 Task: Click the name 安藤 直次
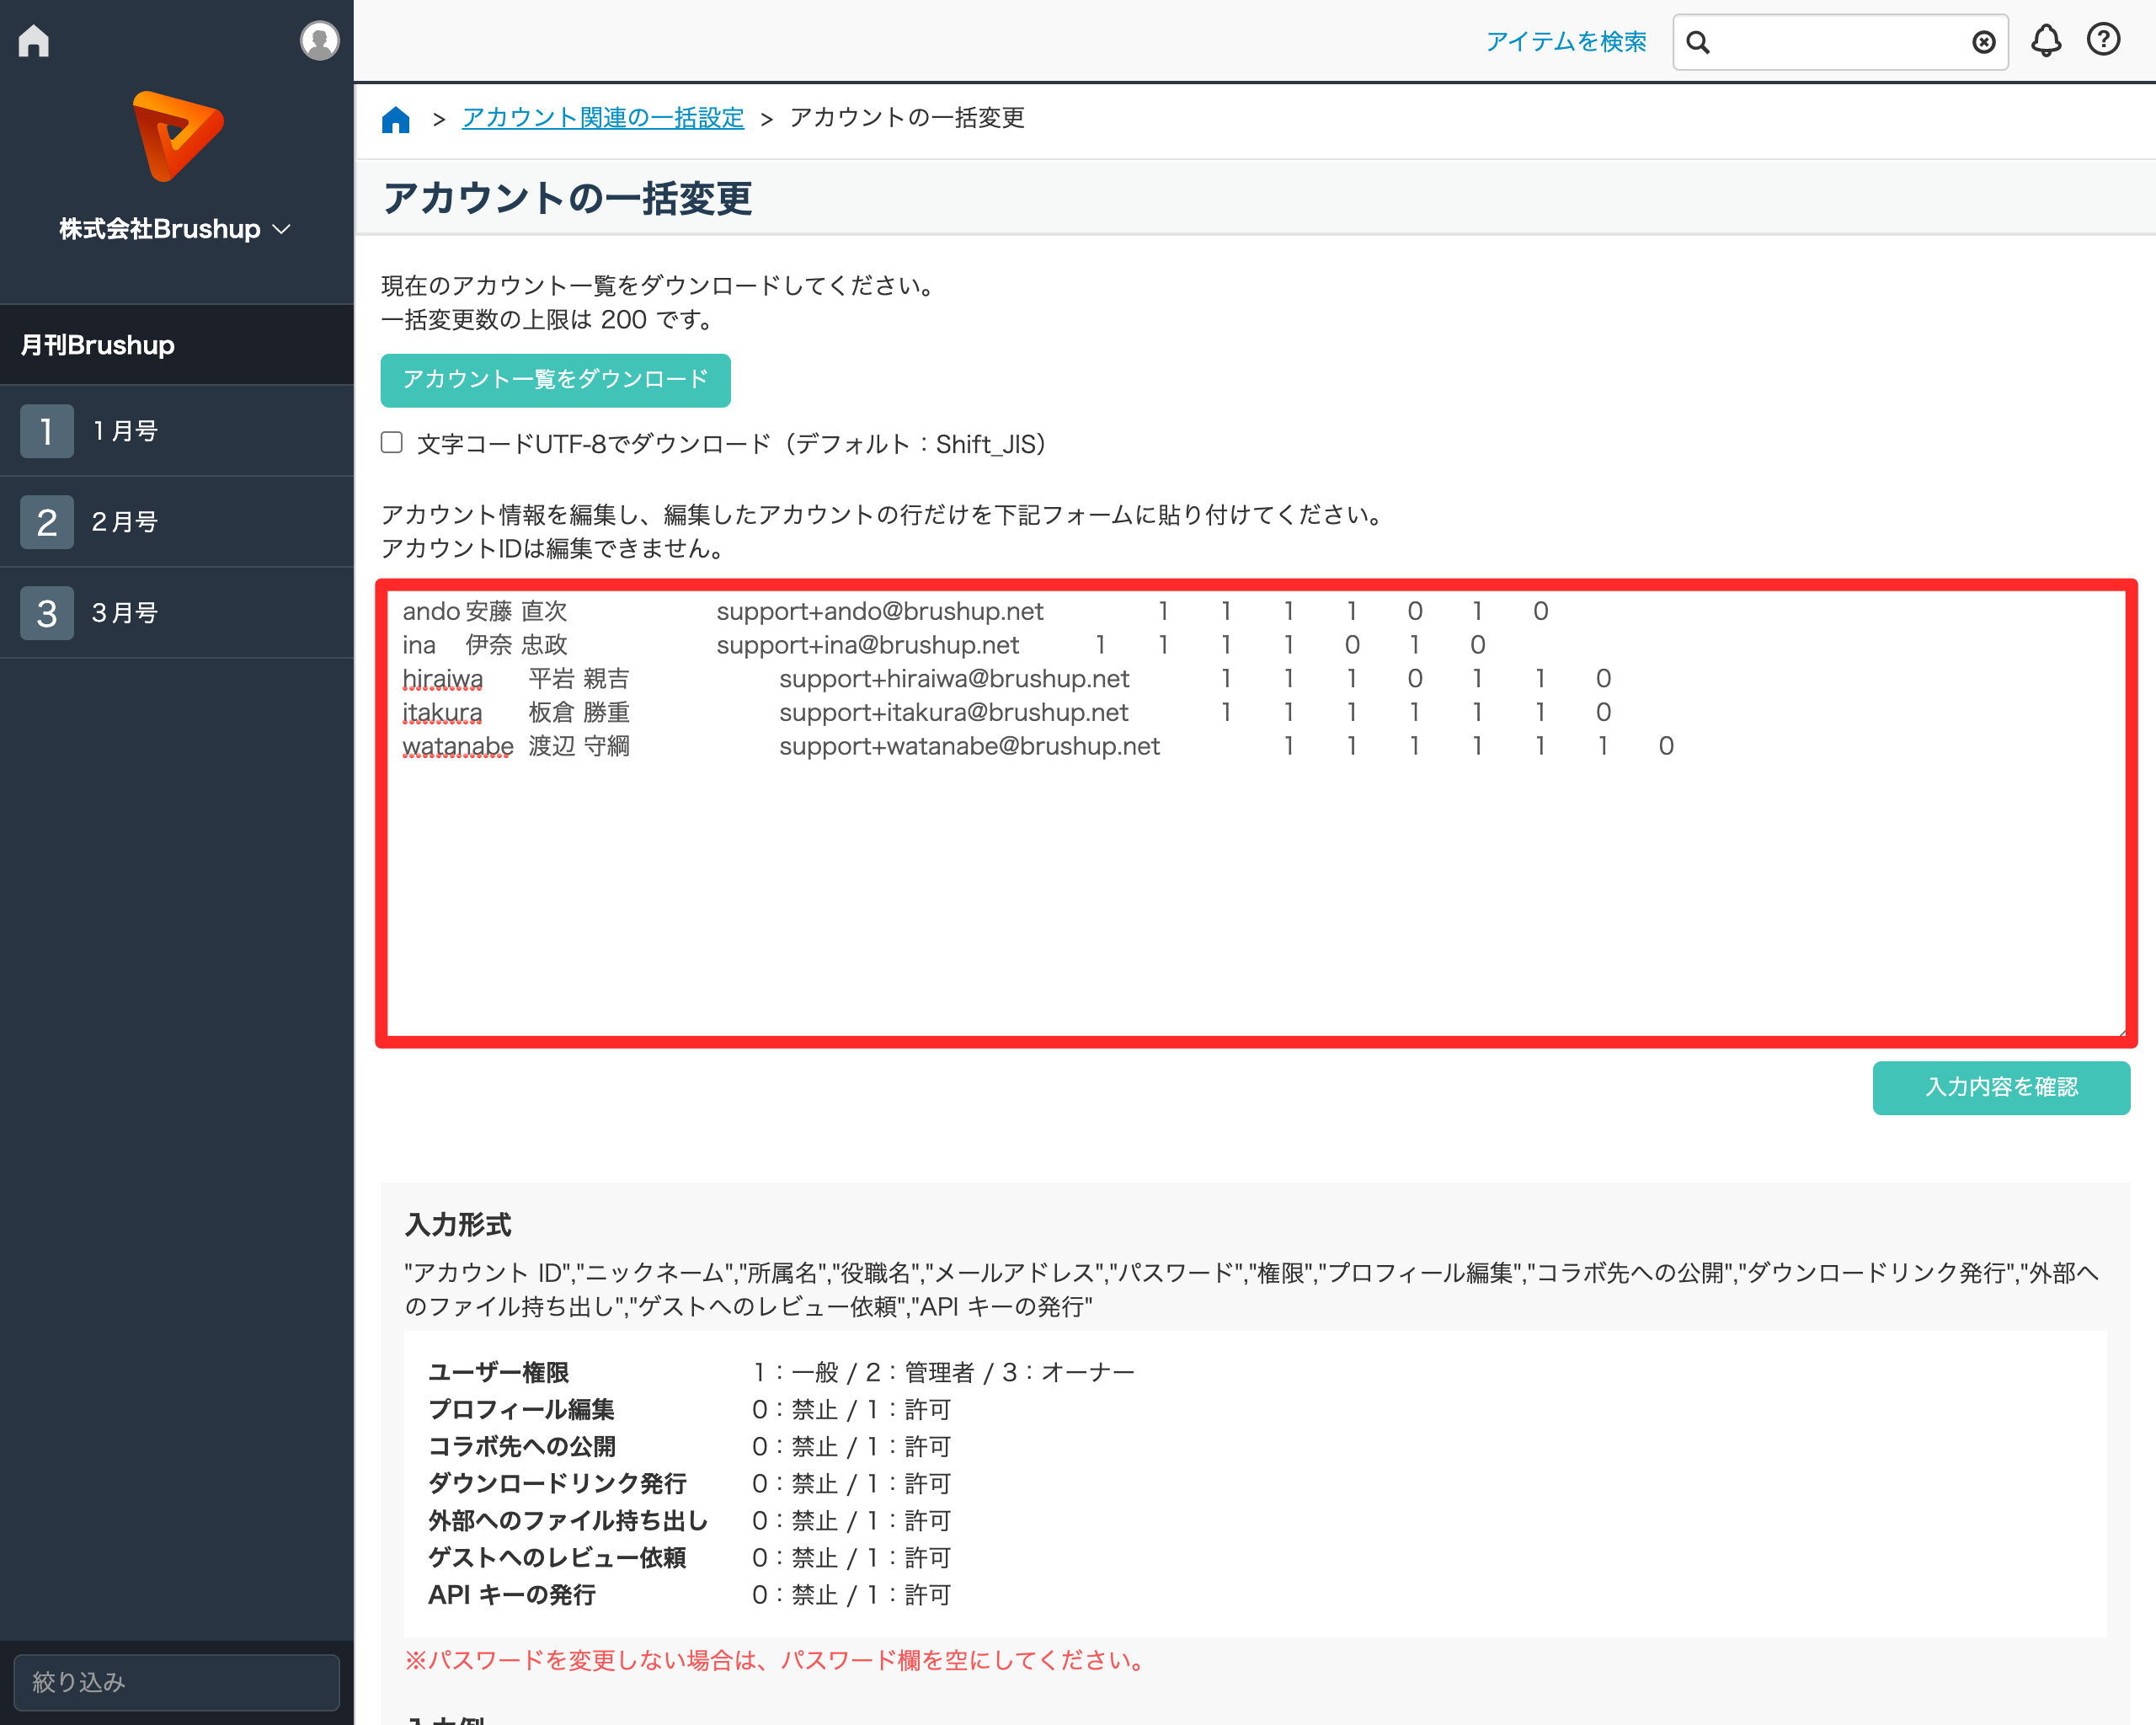[x=517, y=611]
